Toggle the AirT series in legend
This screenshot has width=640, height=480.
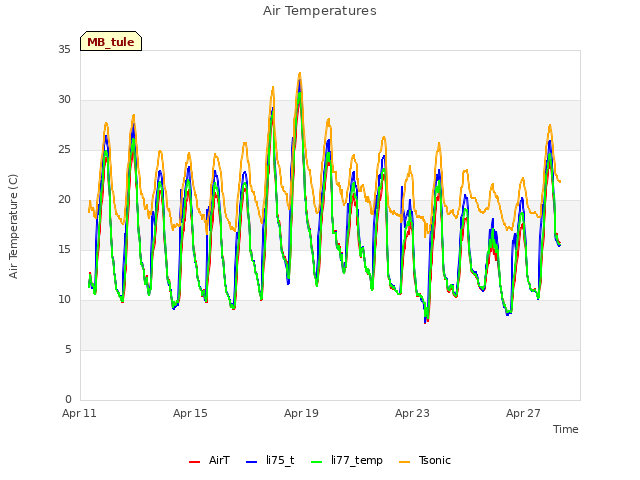[209, 460]
